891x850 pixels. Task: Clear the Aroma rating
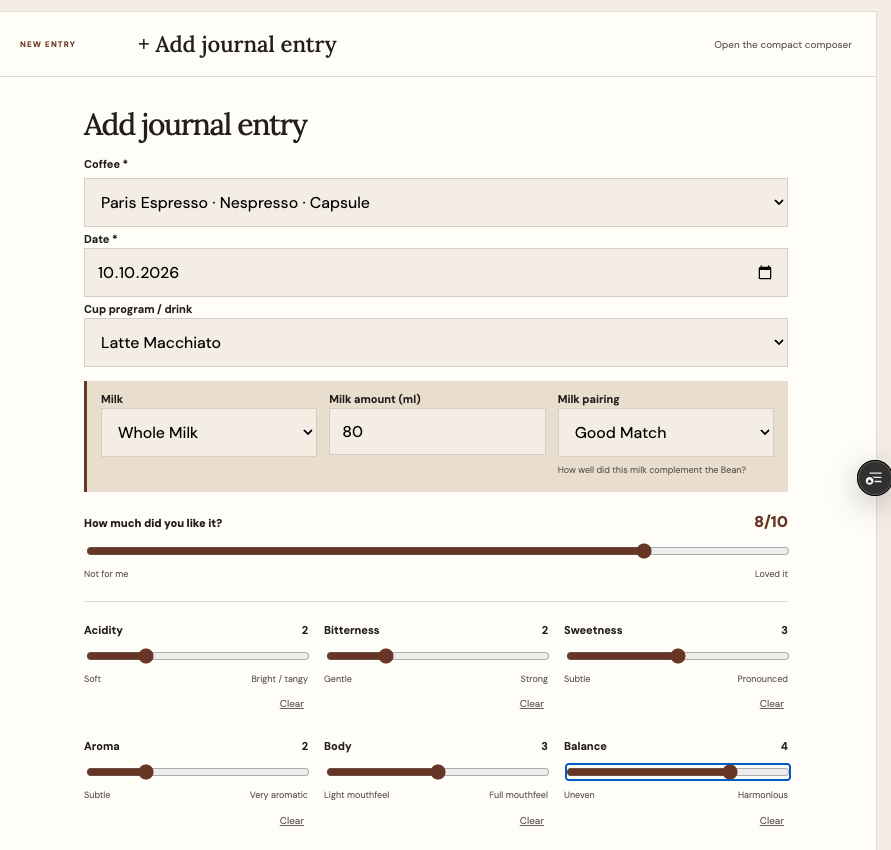292,821
